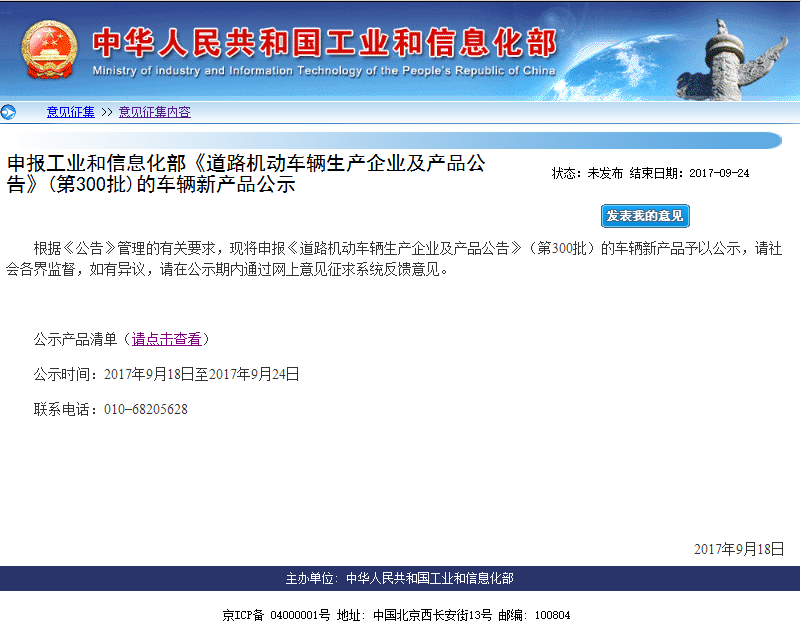The image size is (801, 624).
Task: Click the blue arrow icon beside the breadcrumb
Action: pos(8,111)
